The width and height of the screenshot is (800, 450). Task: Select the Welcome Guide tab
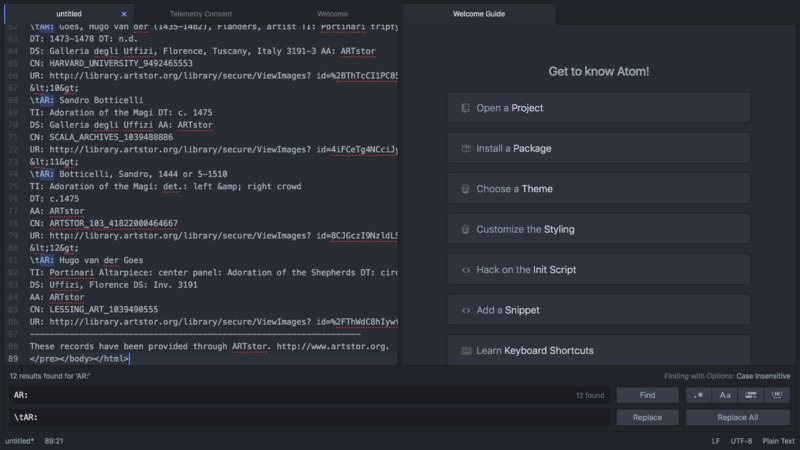tap(479, 14)
